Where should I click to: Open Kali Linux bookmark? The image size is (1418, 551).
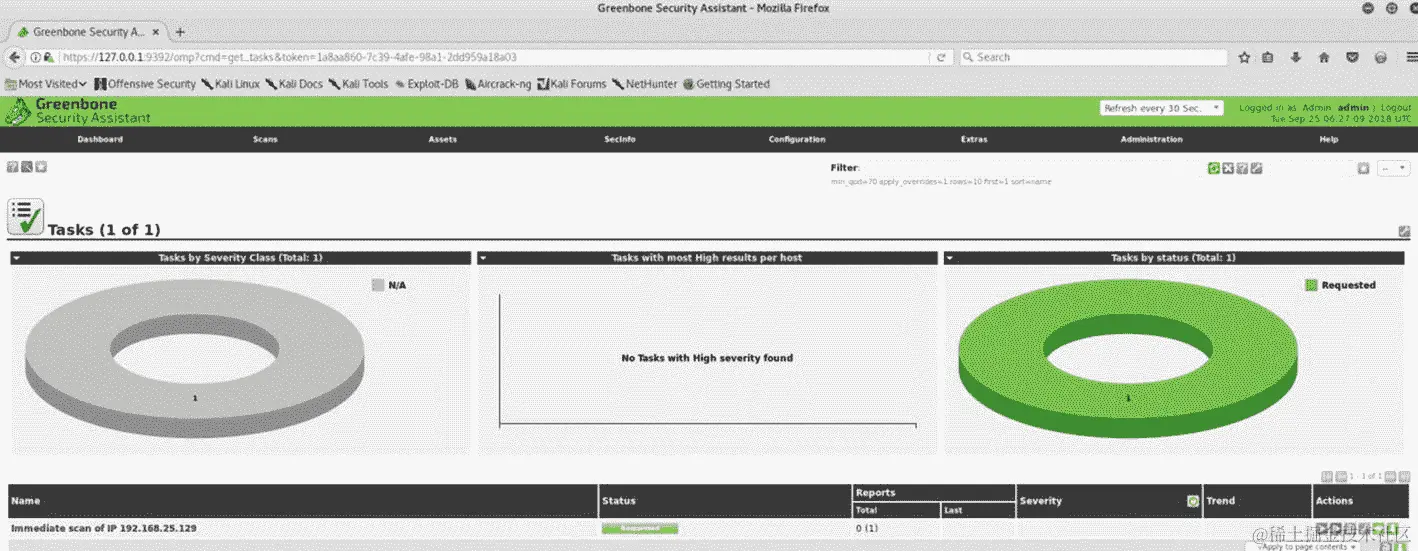[x=230, y=84]
